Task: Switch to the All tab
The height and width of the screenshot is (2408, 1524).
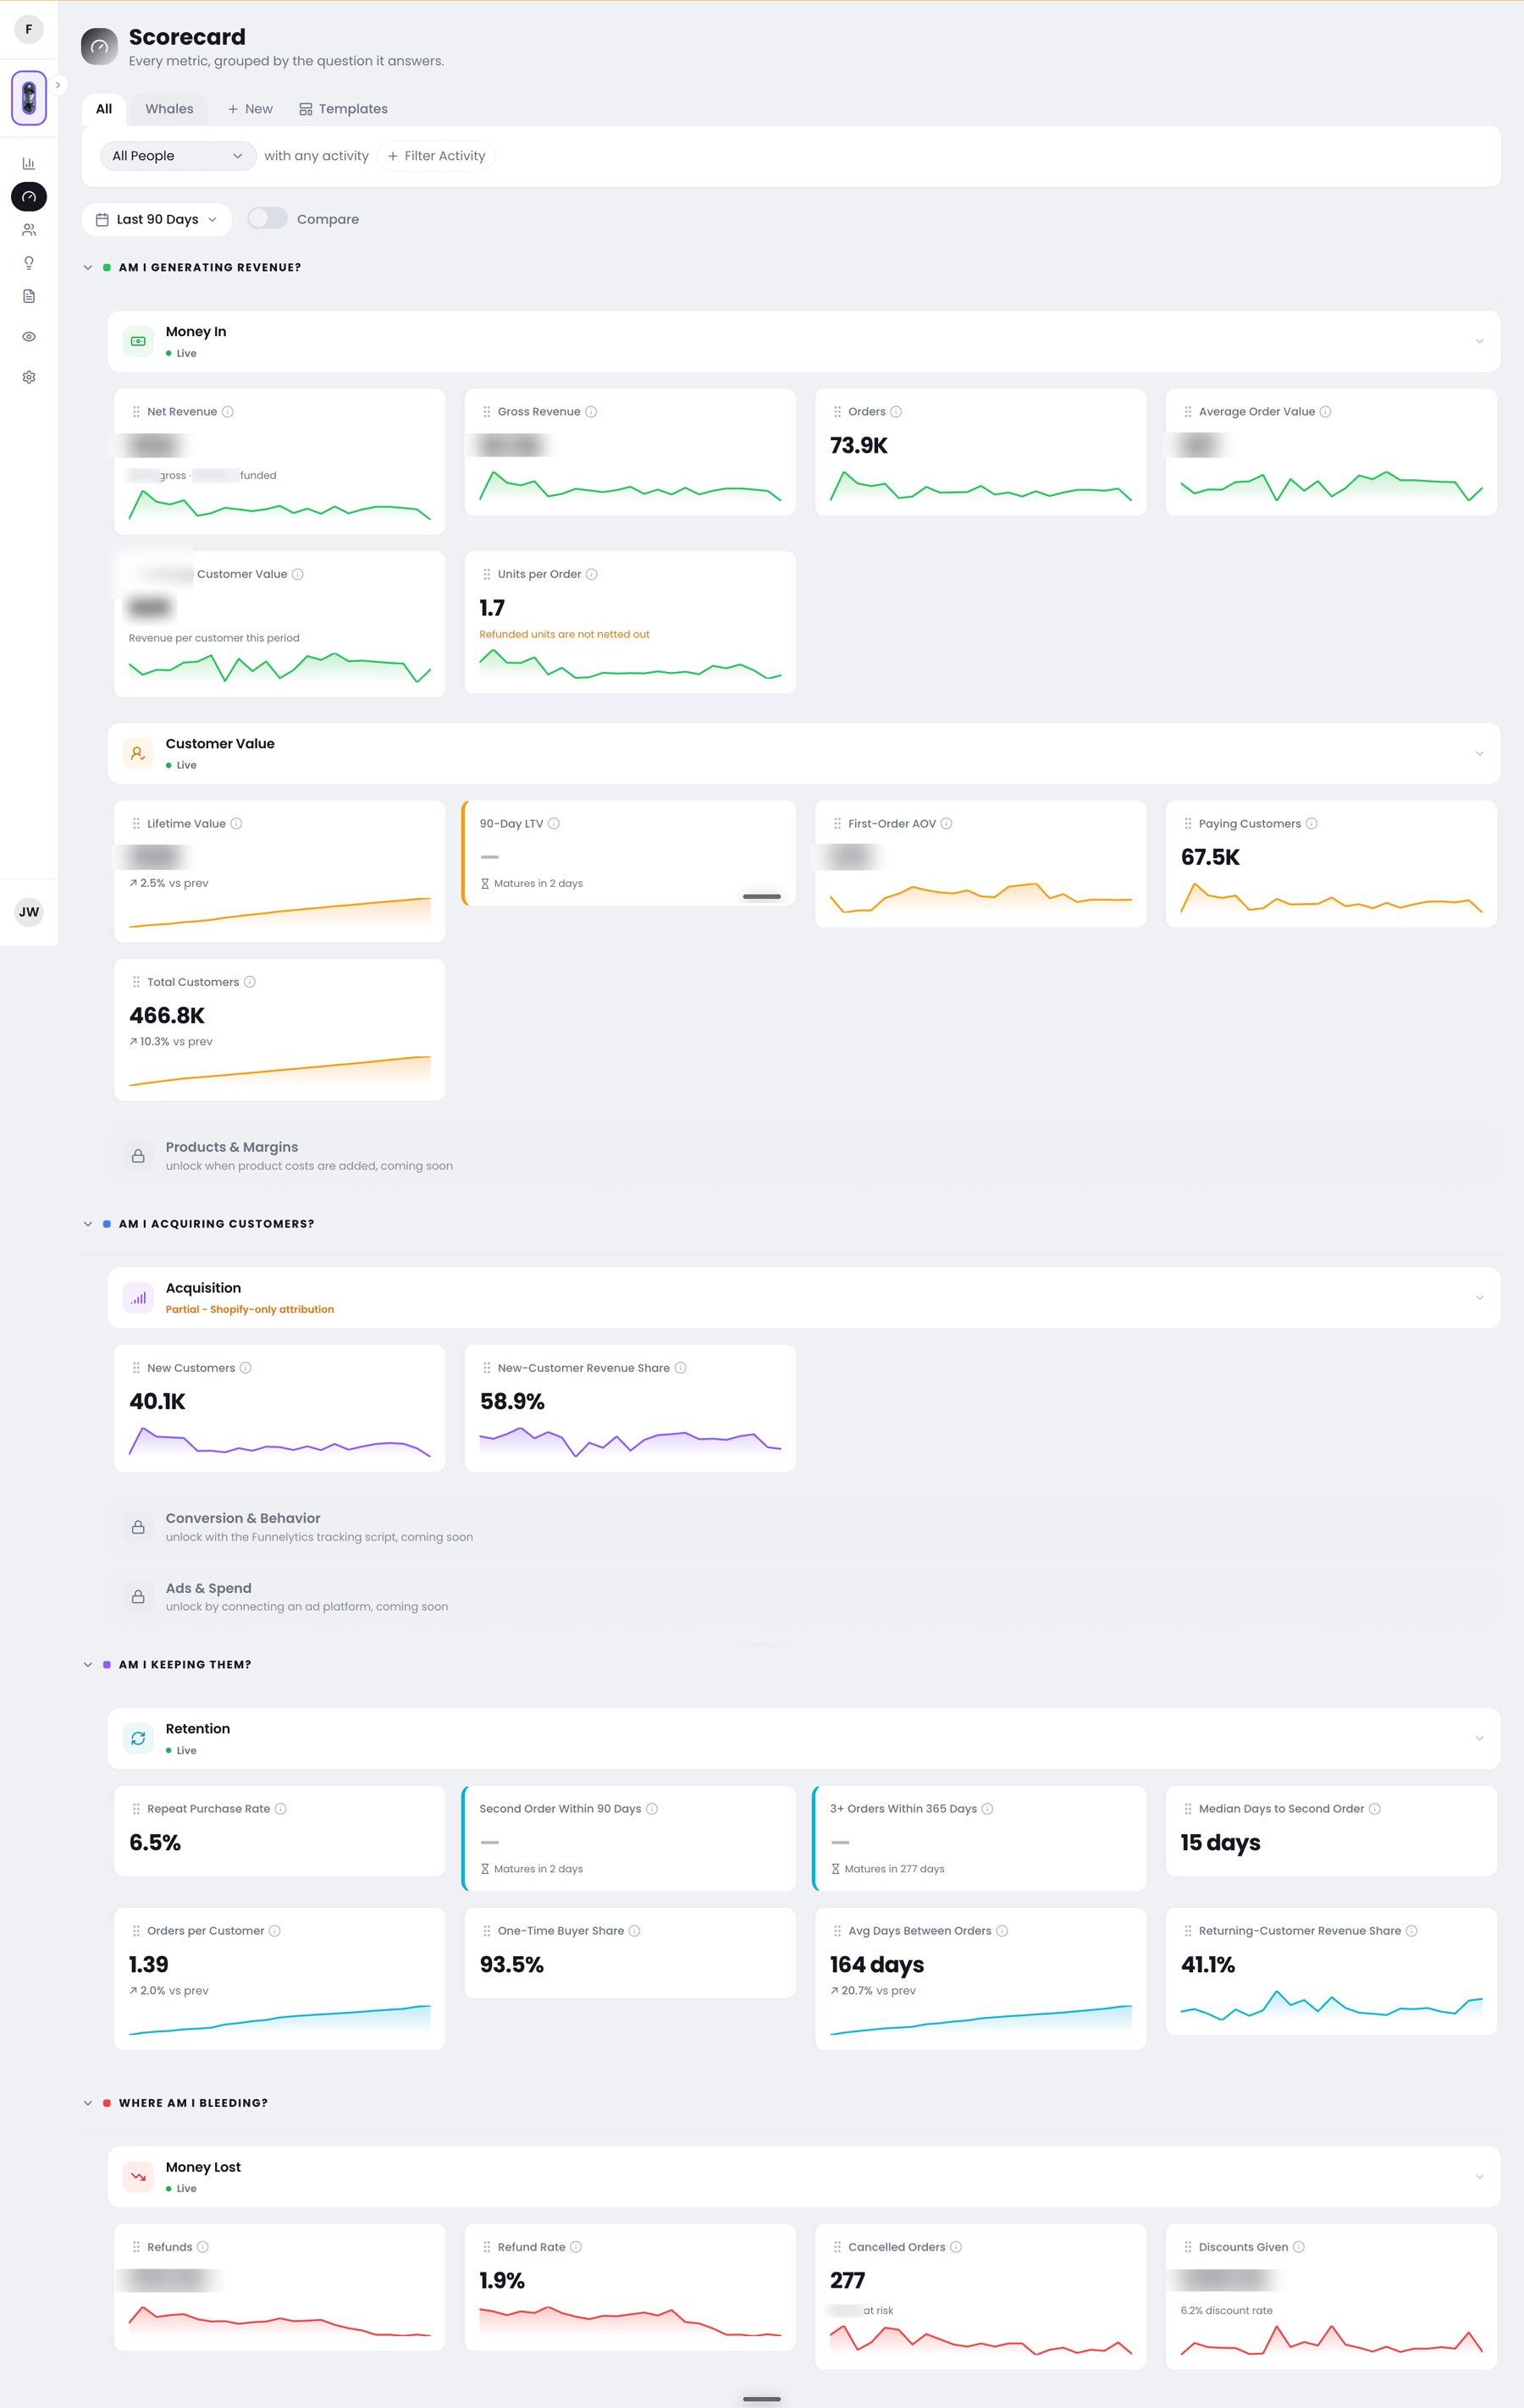Action: [104, 109]
